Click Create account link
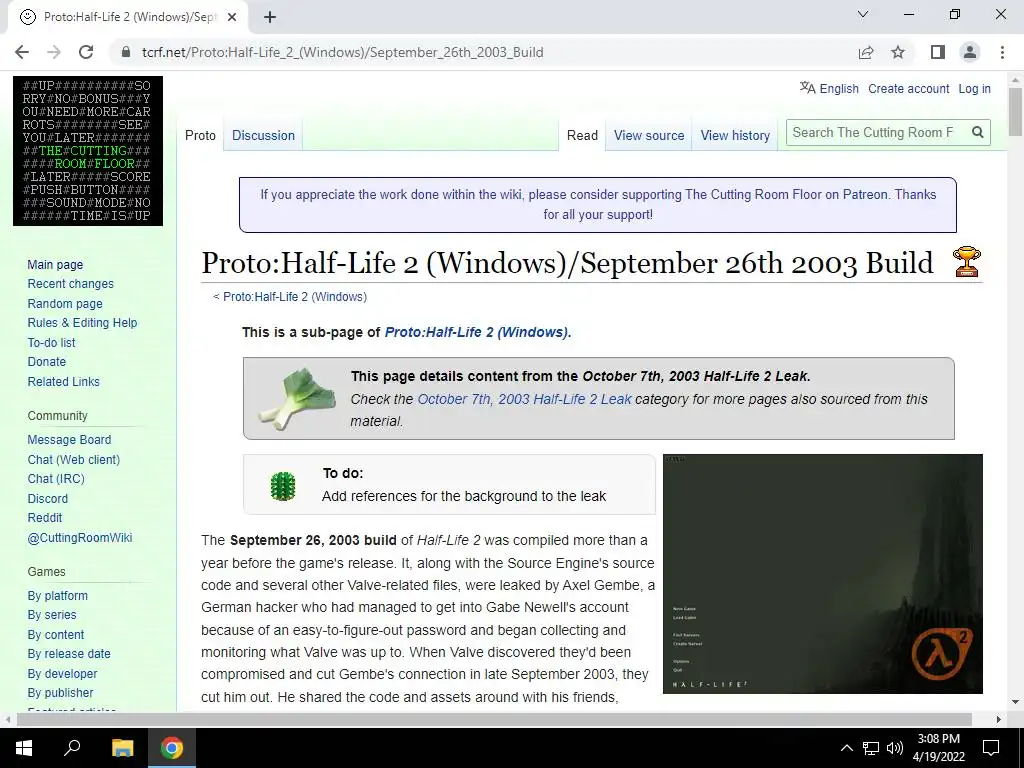Viewport: 1024px width, 768px height. (908, 89)
